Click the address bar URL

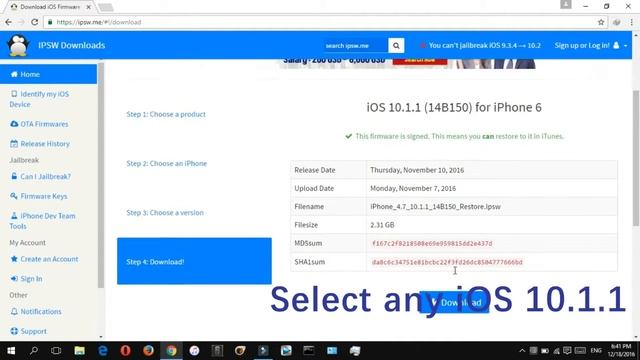click(99, 22)
